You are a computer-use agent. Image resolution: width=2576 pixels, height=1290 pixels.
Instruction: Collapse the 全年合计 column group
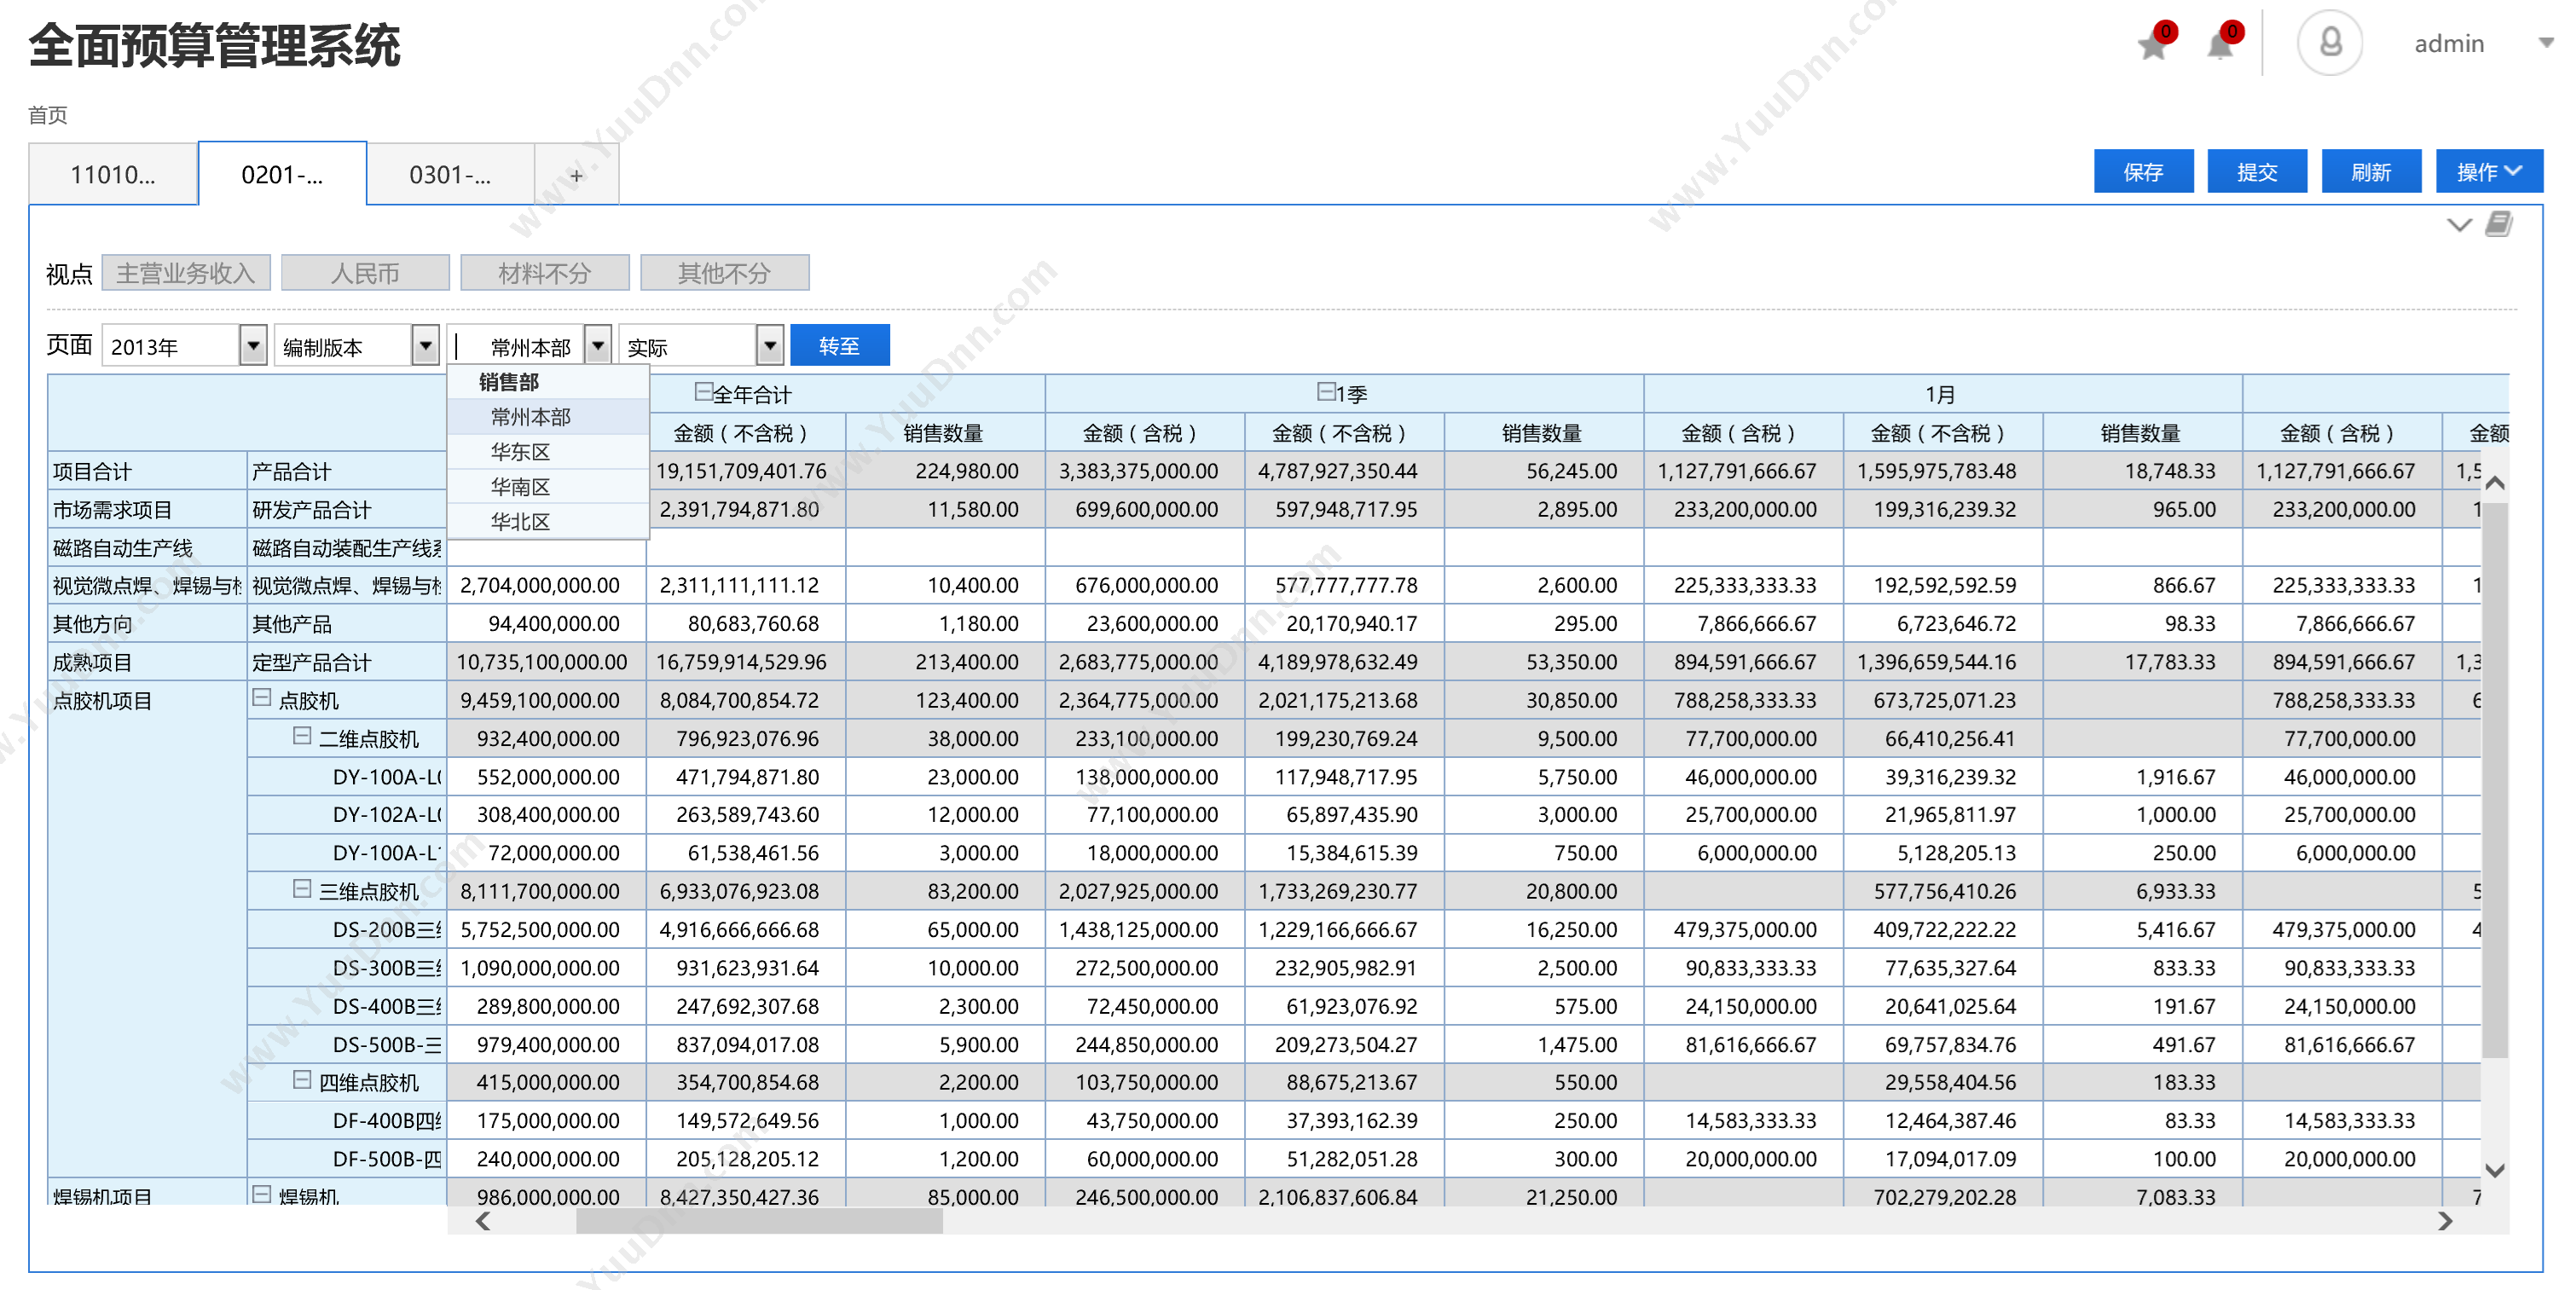point(703,392)
